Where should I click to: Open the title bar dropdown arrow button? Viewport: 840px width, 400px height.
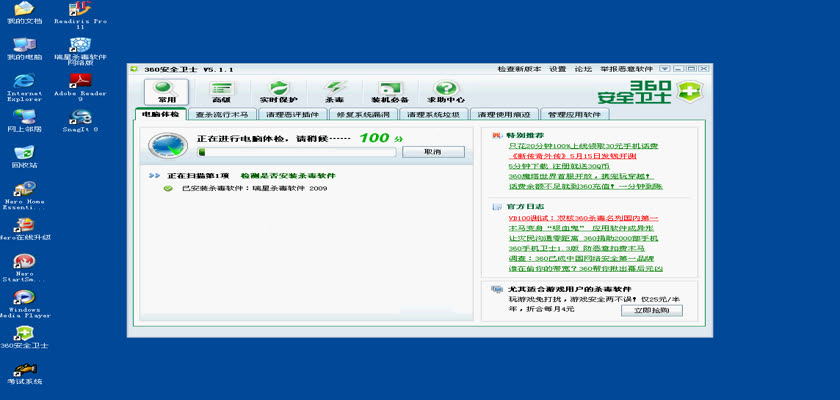pyautogui.click(x=664, y=69)
